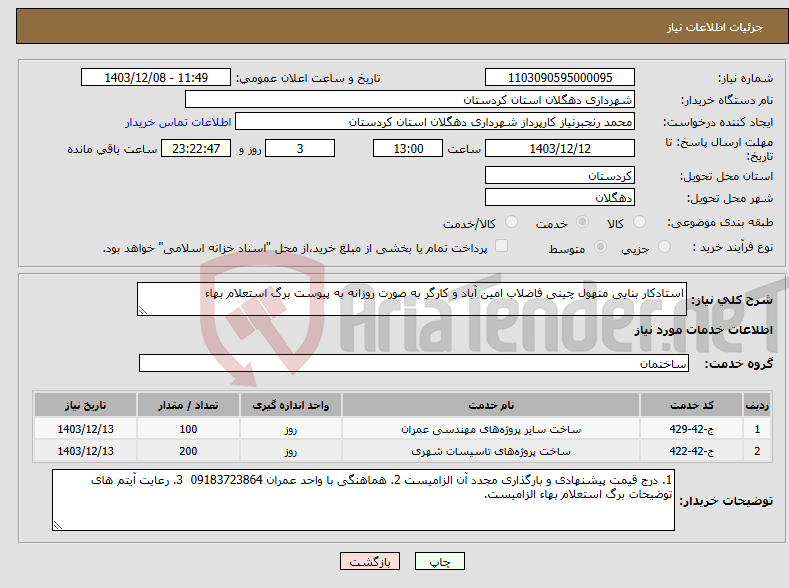Click the جزئیات اطلاعات نیاز page header
789x588 pixels.
tap(715, 27)
